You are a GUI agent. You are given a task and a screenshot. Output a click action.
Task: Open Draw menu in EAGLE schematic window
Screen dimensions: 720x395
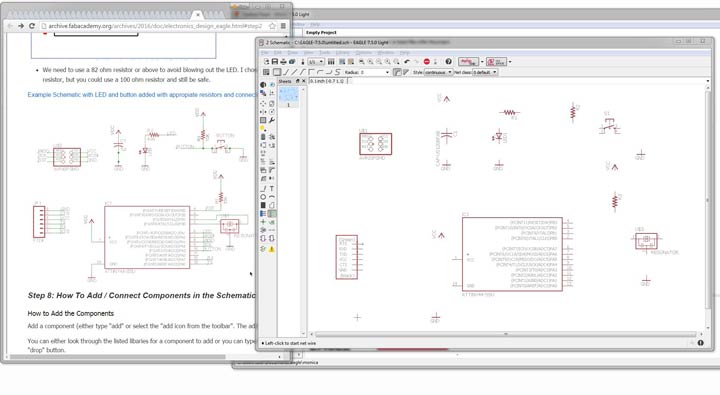(x=292, y=53)
